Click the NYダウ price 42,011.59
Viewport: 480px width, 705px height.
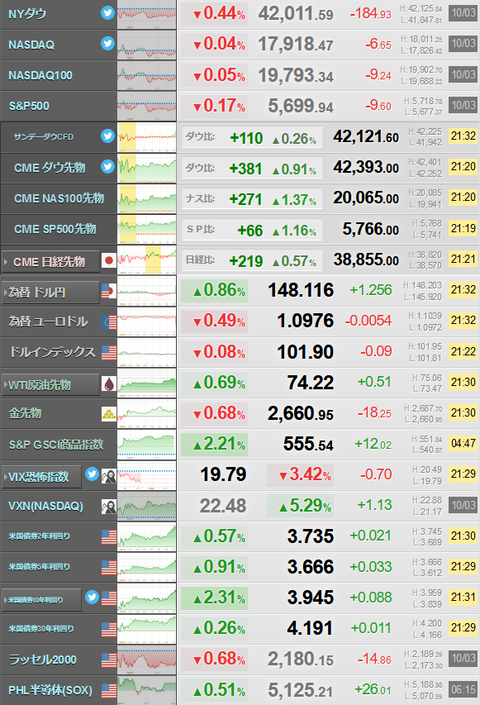click(x=296, y=14)
